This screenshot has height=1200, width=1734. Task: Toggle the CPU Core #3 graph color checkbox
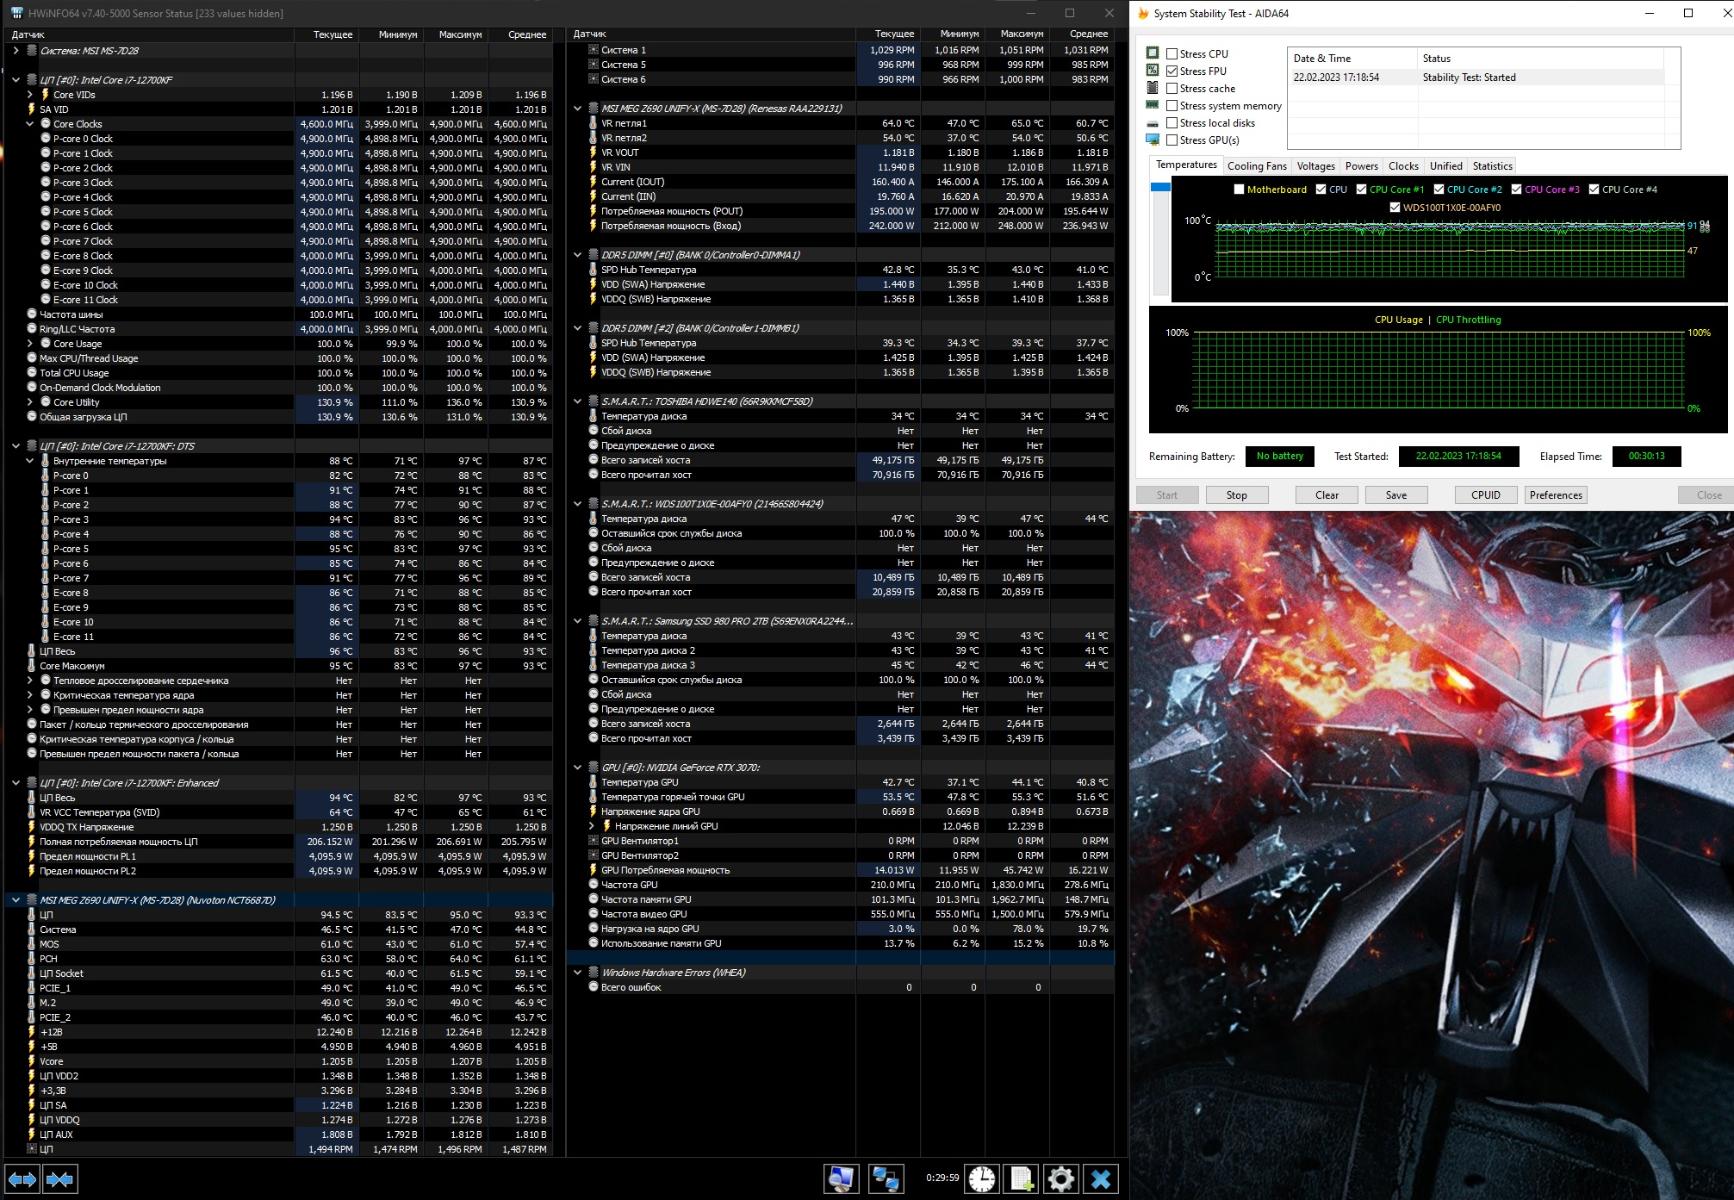(1516, 189)
